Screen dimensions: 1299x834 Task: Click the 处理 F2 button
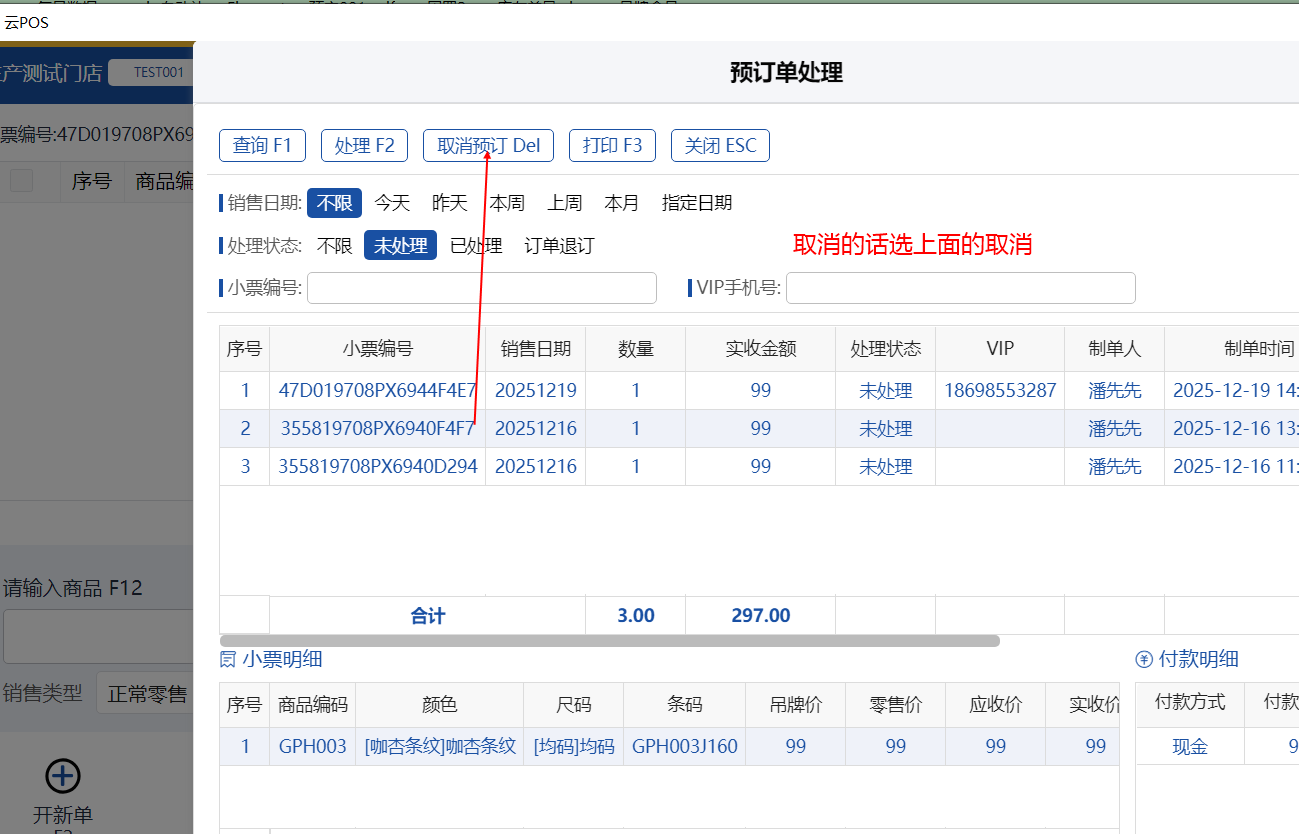click(x=364, y=145)
